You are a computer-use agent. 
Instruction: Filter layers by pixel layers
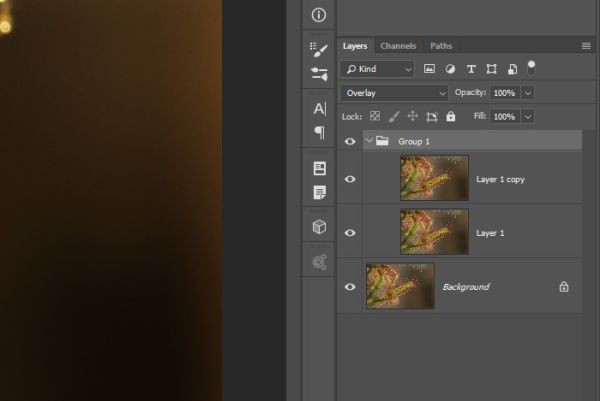pos(429,69)
